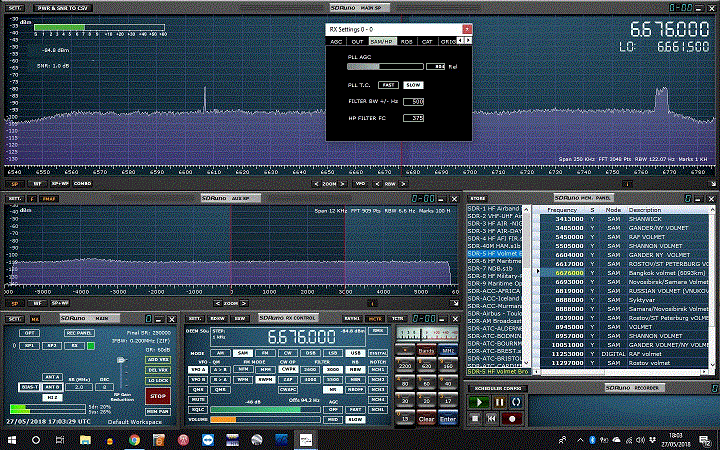Select 3000 filter bandwidth
Viewport: 720px width, 450px height.
(x=333, y=370)
